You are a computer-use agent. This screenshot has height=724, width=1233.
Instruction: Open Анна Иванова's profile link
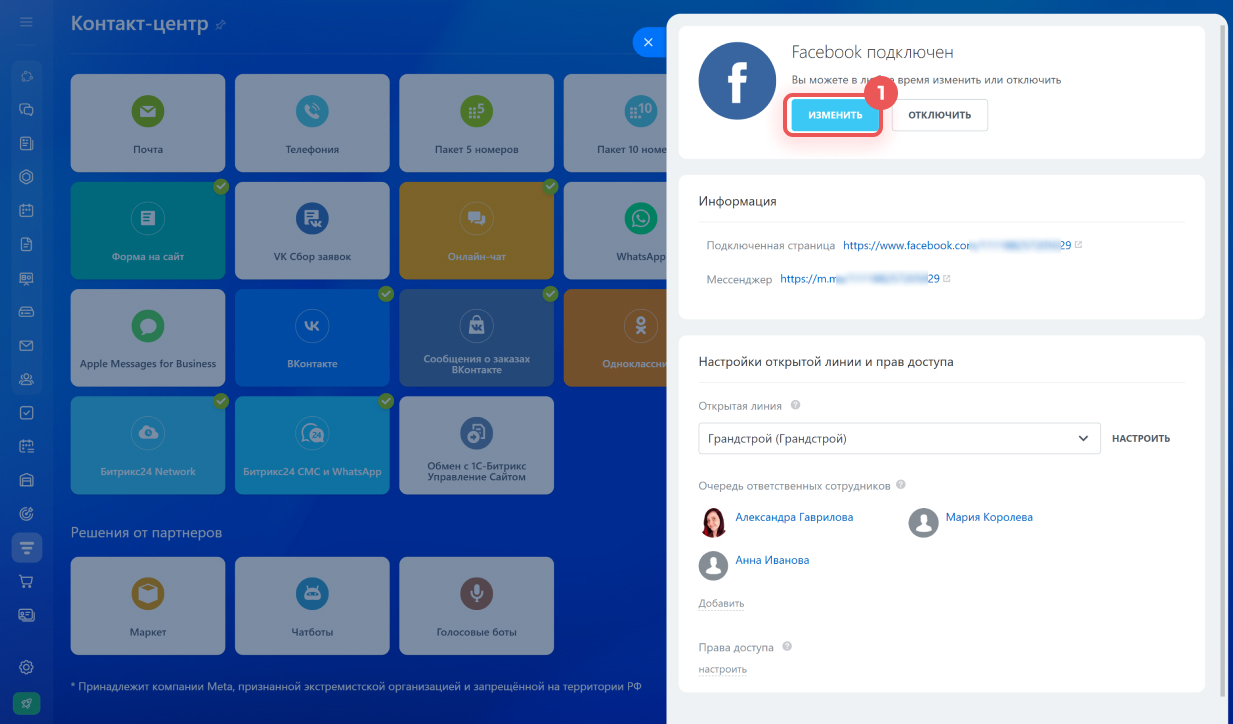pos(772,560)
